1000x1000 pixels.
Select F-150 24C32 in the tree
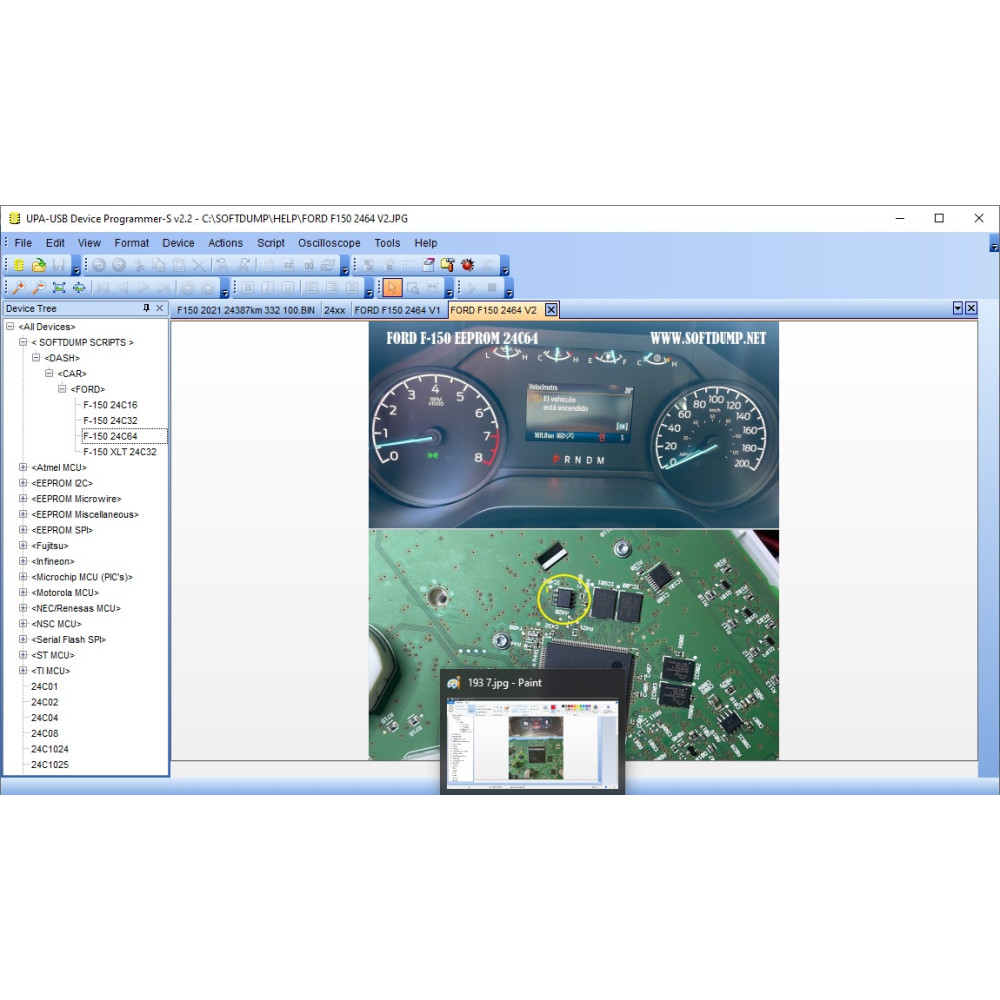click(110, 420)
